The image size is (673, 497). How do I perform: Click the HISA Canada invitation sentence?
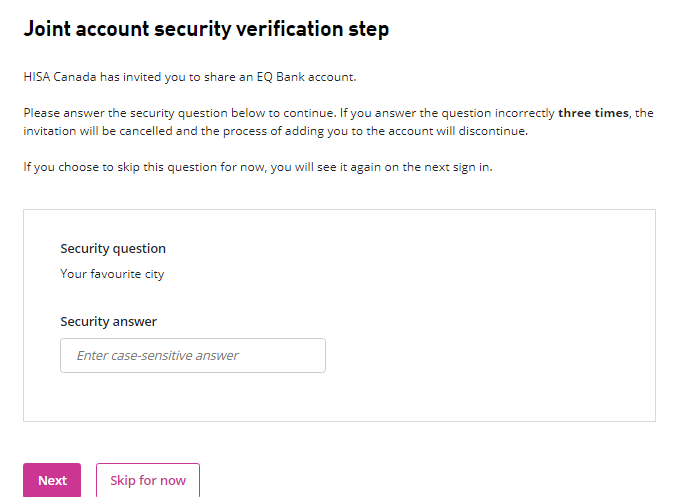(190, 76)
